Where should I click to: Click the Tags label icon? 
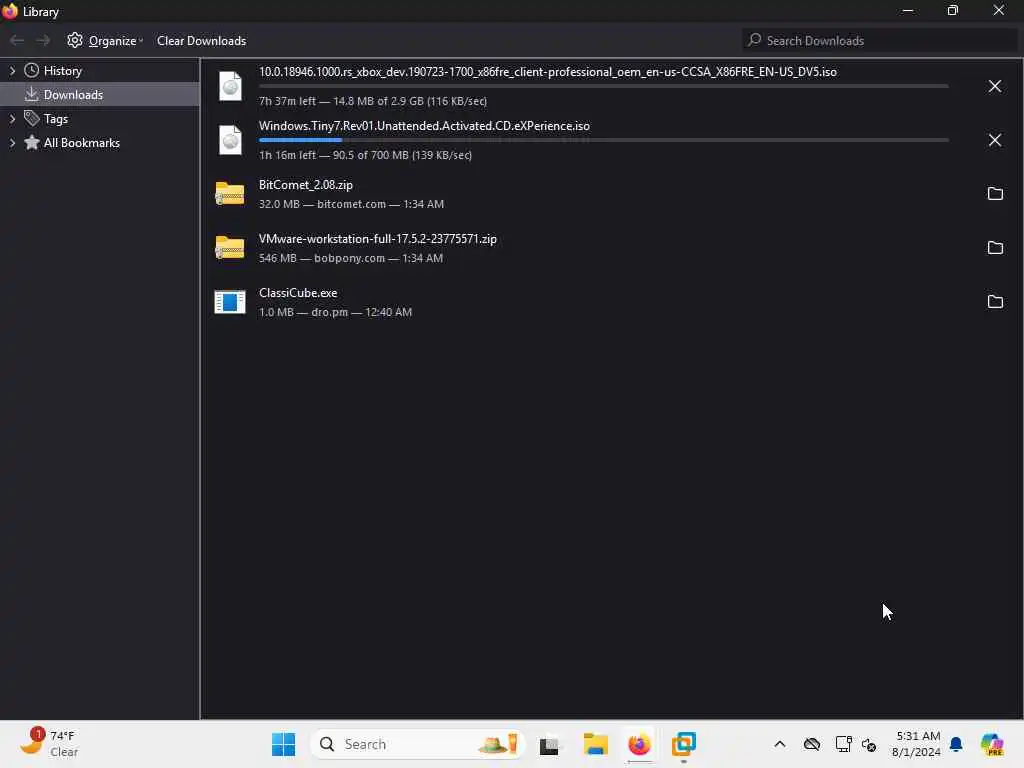pos(31,118)
